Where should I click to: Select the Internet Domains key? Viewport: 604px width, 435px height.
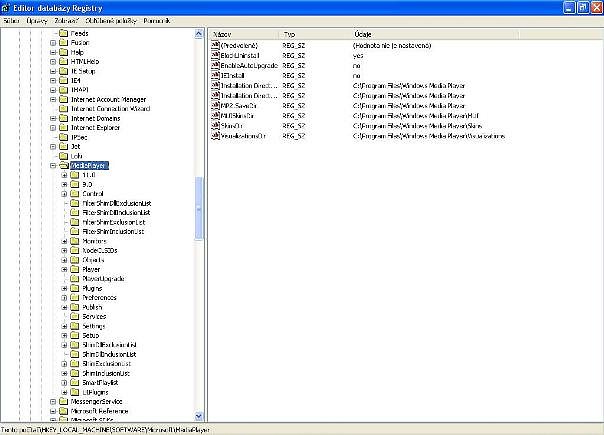pyautogui.click(x=96, y=118)
